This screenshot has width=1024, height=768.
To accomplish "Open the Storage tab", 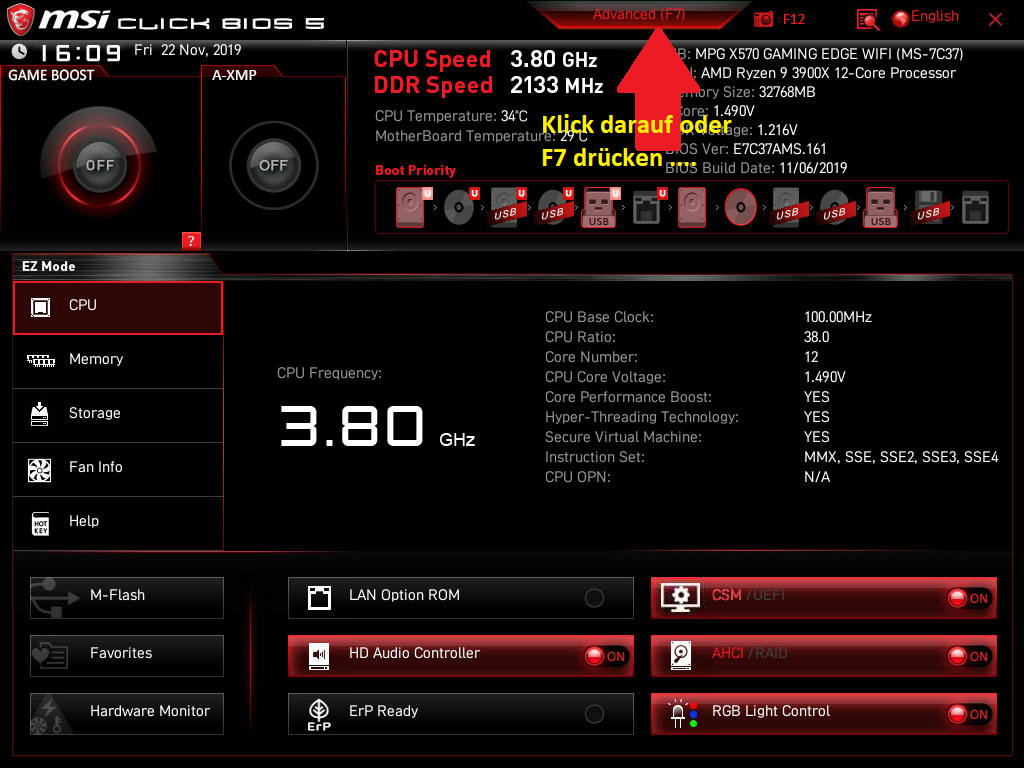I will pyautogui.click(x=118, y=415).
